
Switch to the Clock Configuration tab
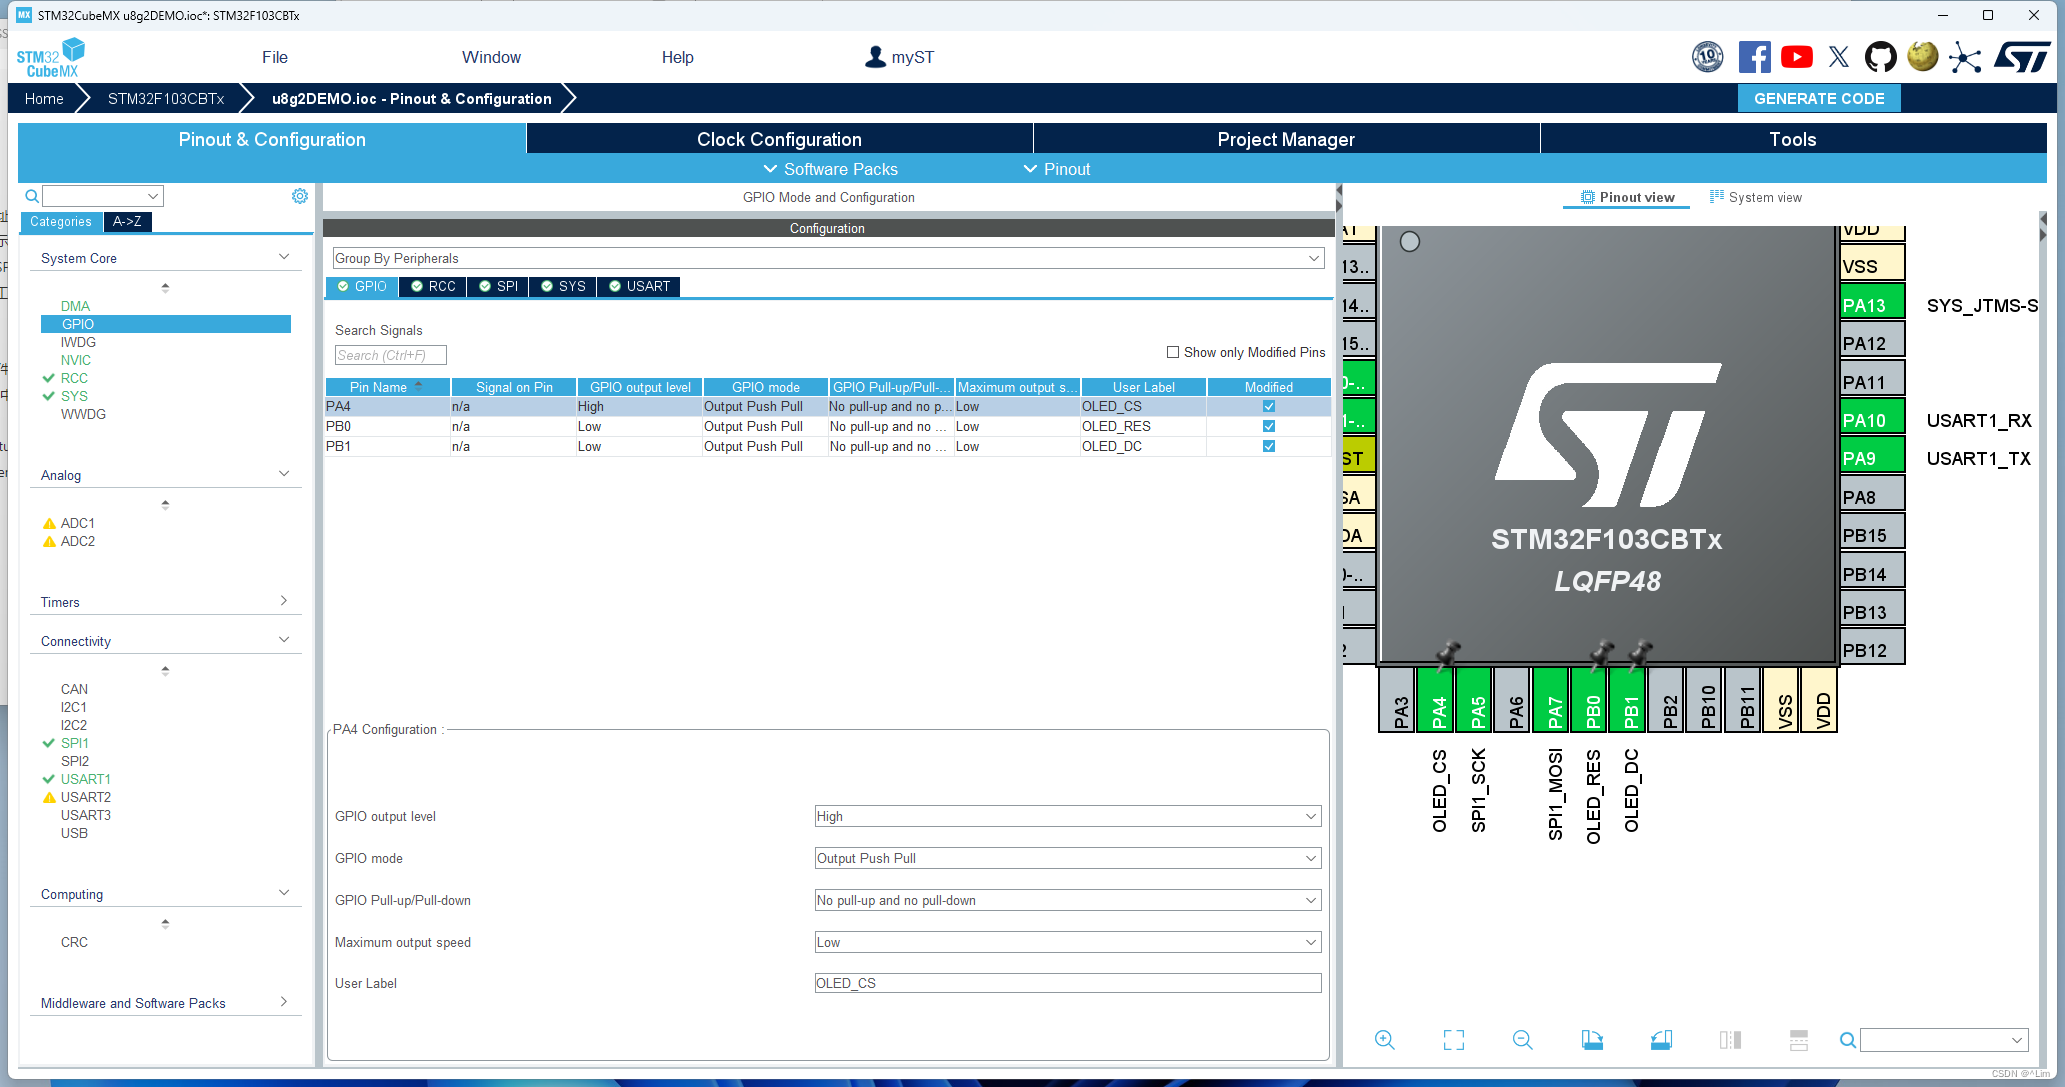click(779, 139)
